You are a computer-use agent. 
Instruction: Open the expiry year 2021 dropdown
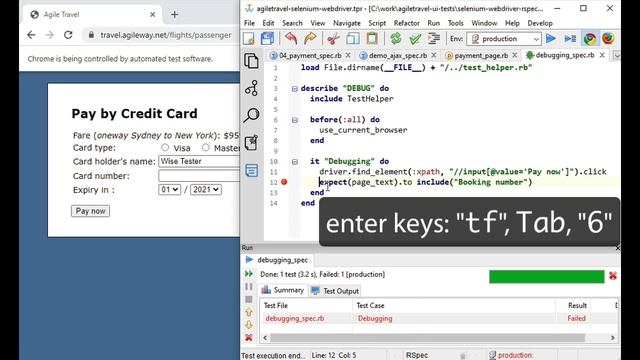[206, 189]
